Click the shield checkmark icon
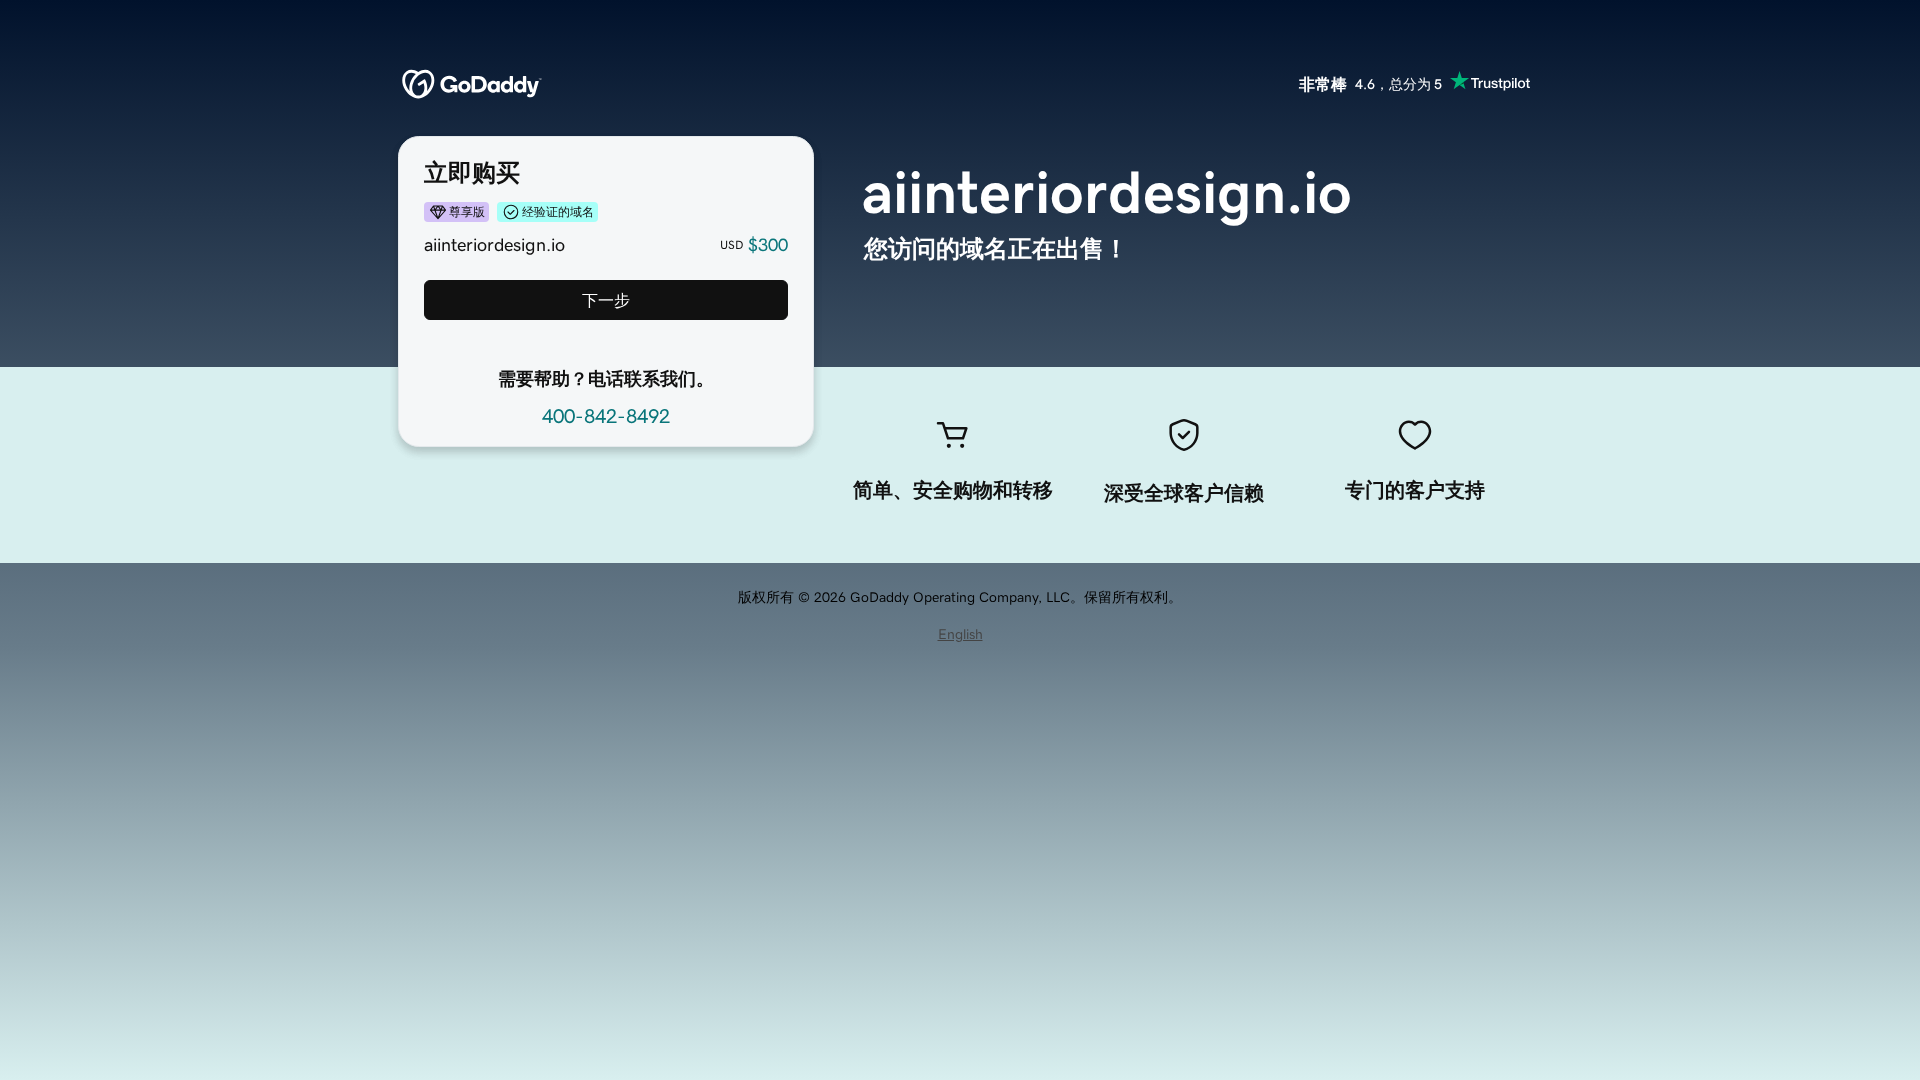The height and width of the screenshot is (1080, 1920). click(1183, 435)
